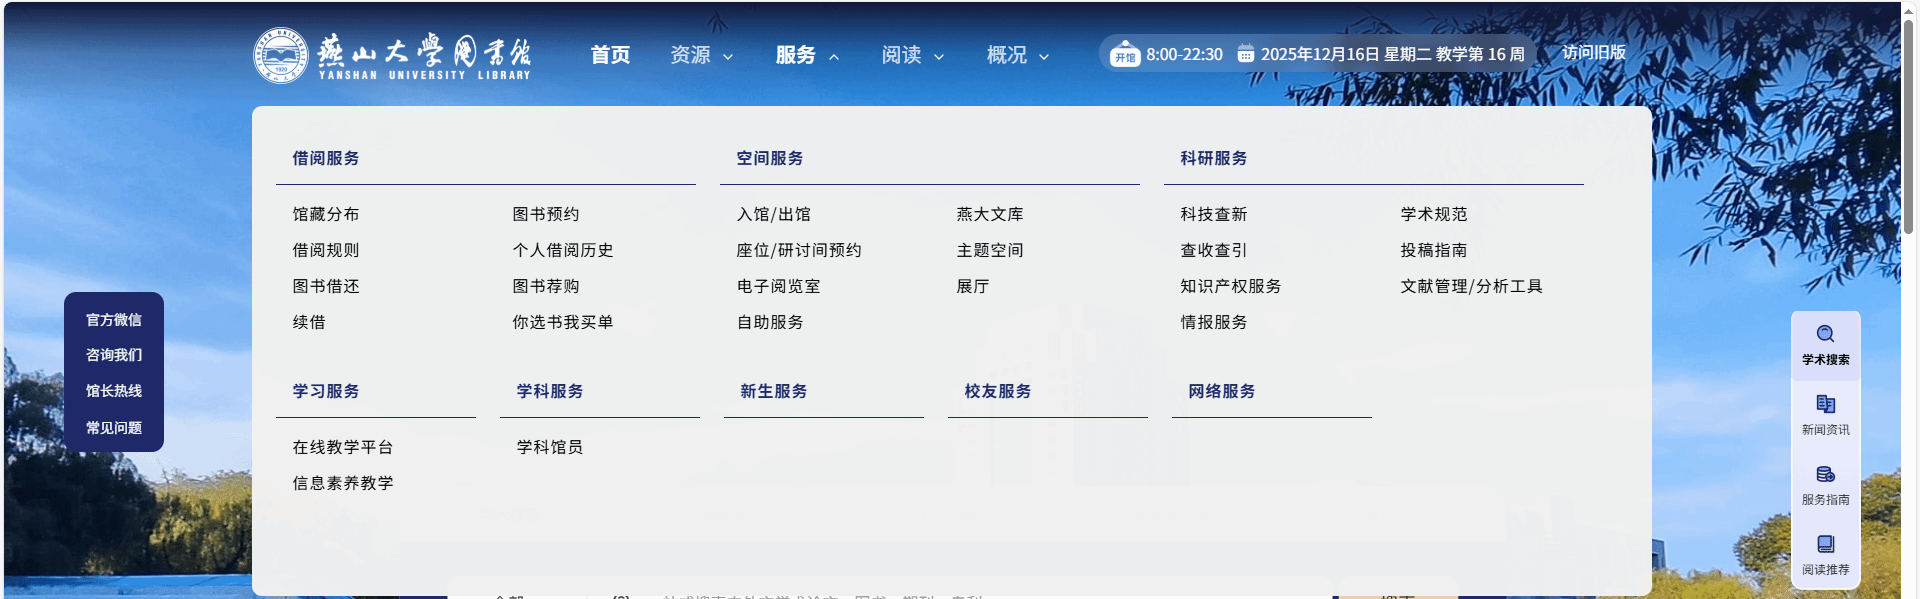The width and height of the screenshot is (1920, 599).
Task: Expand the 资源 dropdown menu
Action: coord(701,55)
